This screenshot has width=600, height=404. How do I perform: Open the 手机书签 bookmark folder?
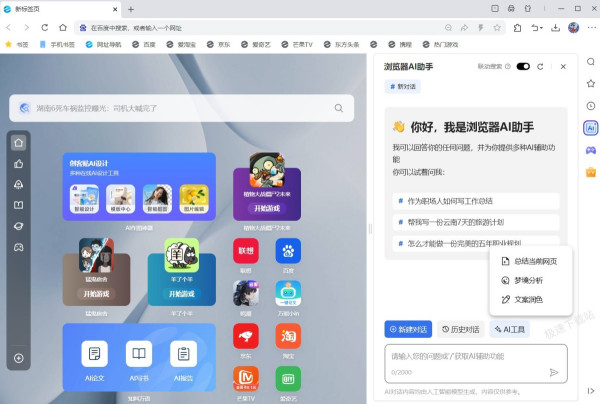tap(57, 44)
